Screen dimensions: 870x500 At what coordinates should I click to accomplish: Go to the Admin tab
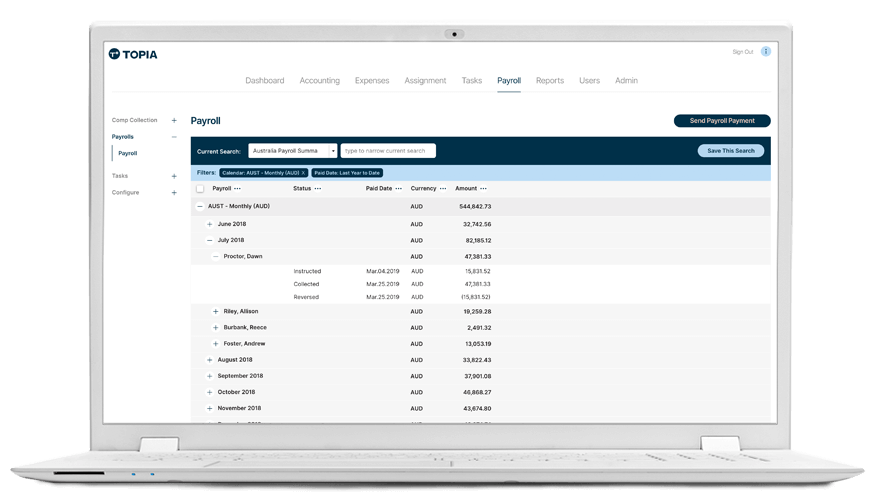tap(626, 80)
